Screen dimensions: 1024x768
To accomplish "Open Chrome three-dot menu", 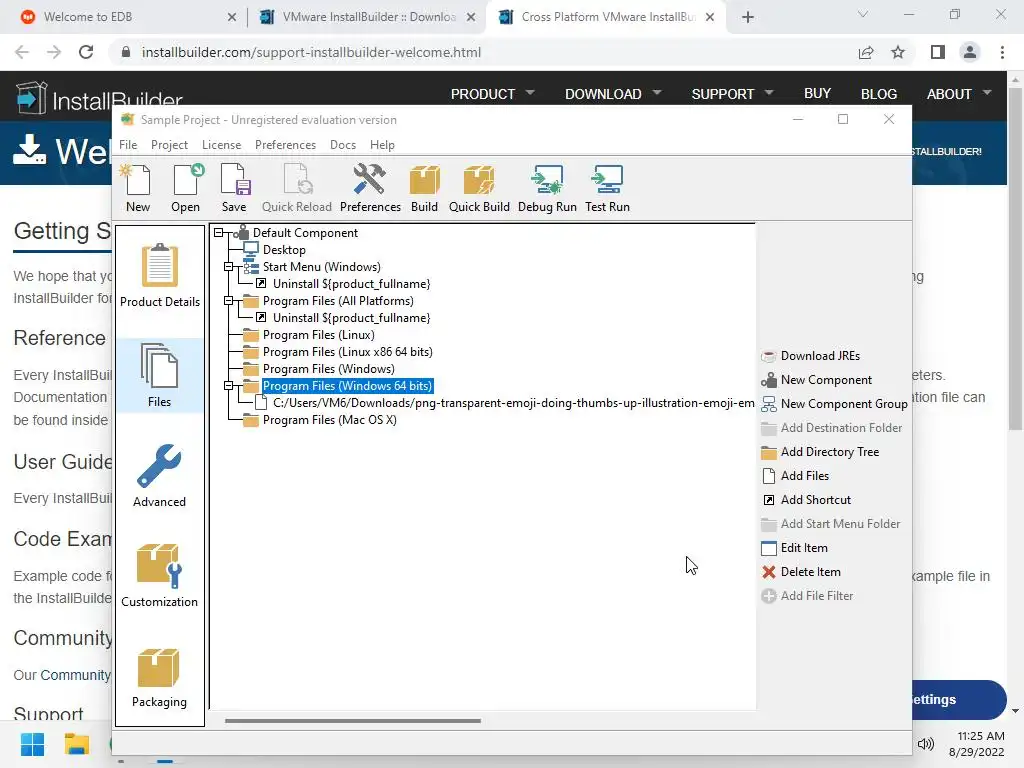I will [1002, 52].
